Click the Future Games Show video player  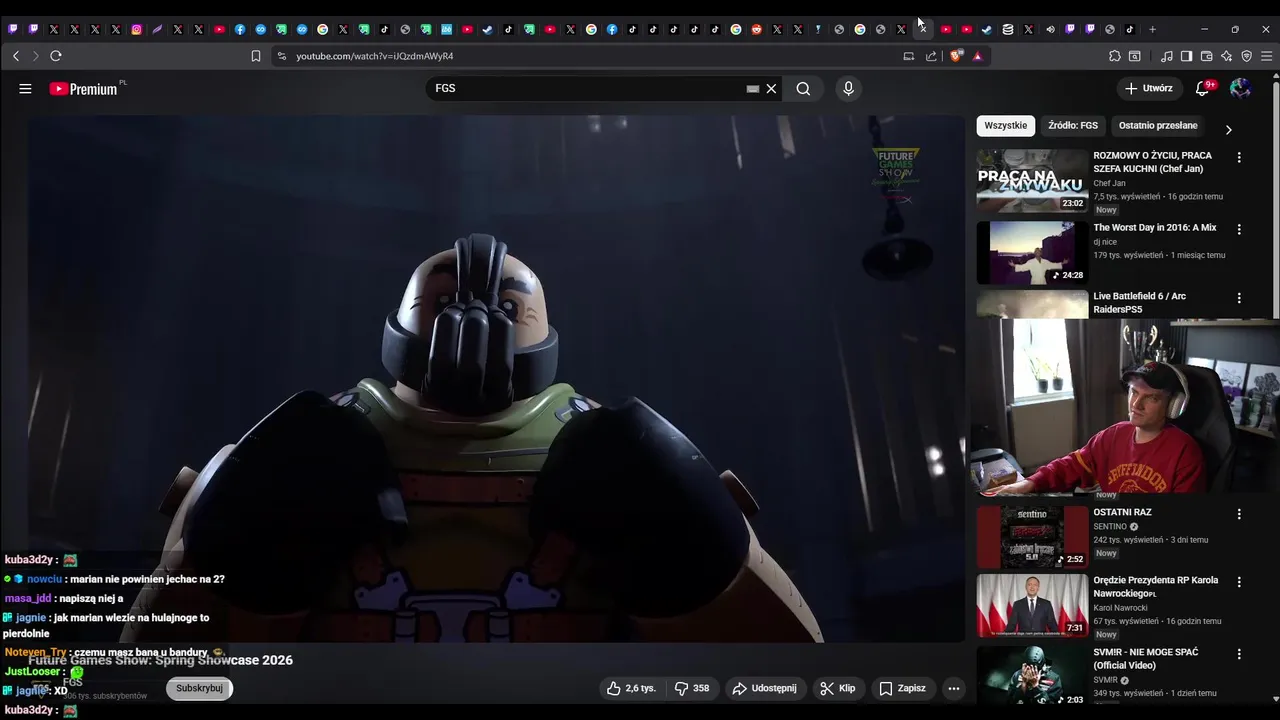coord(495,378)
